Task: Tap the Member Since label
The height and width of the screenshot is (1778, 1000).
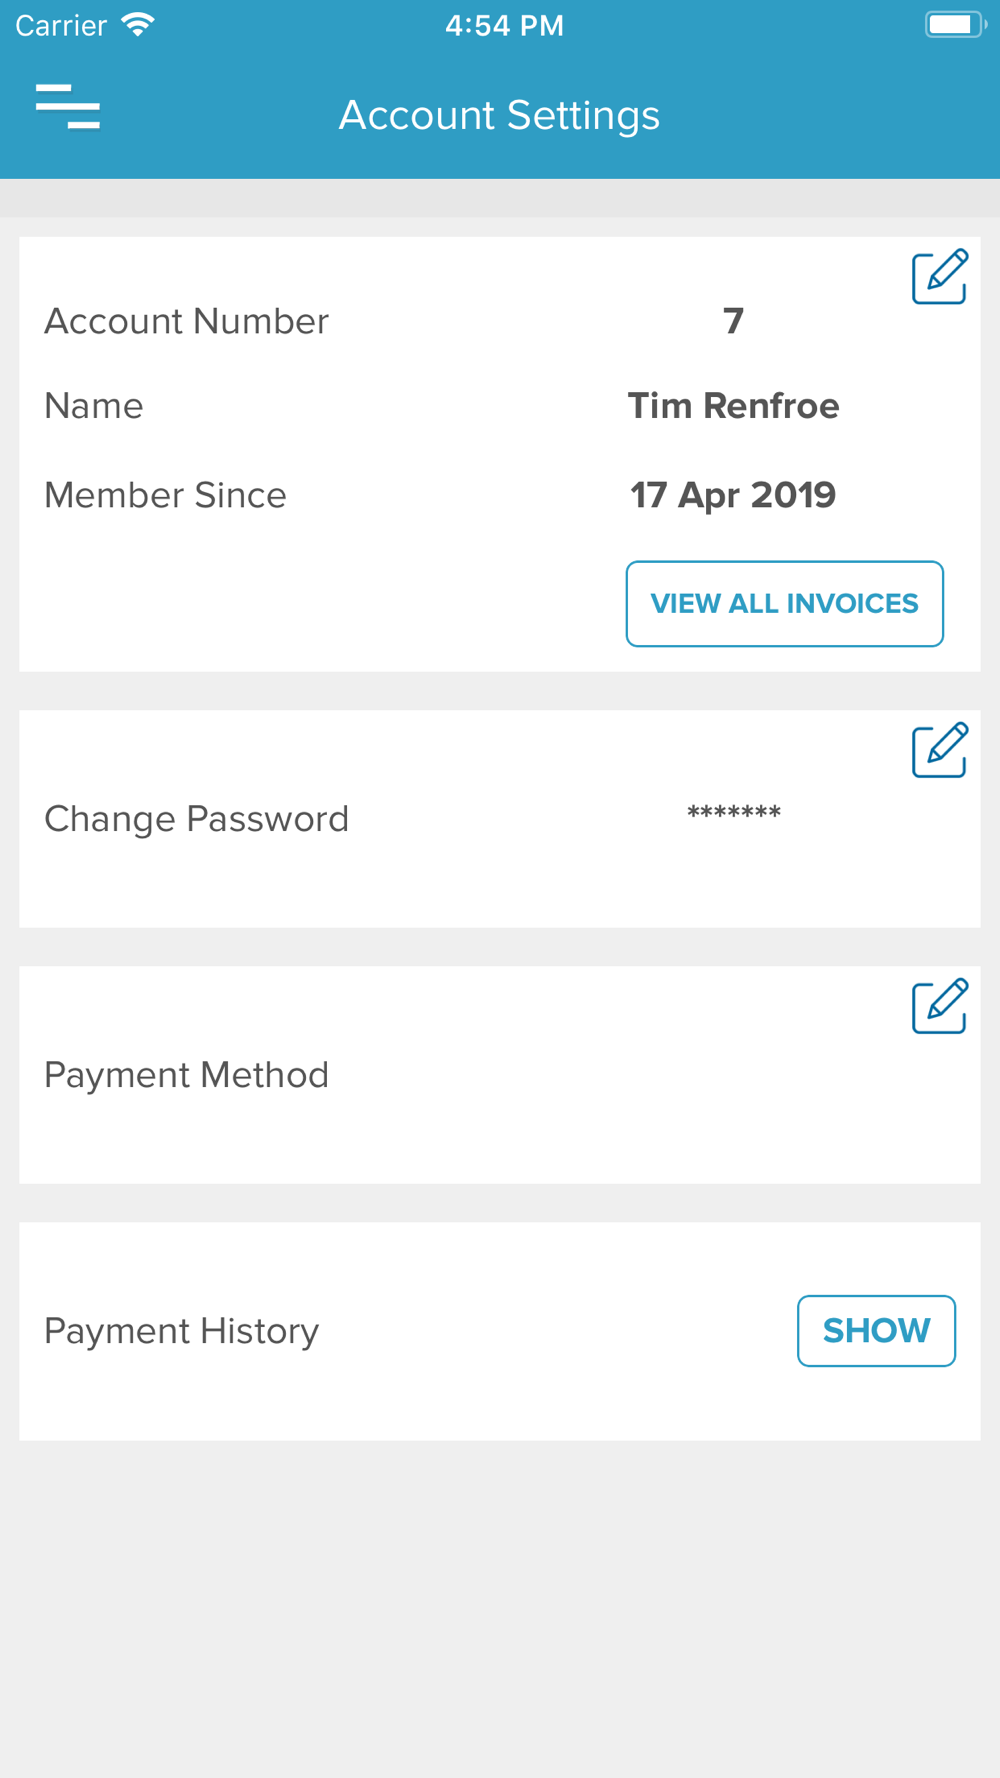Action: pyautogui.click(x=165, y=495)
